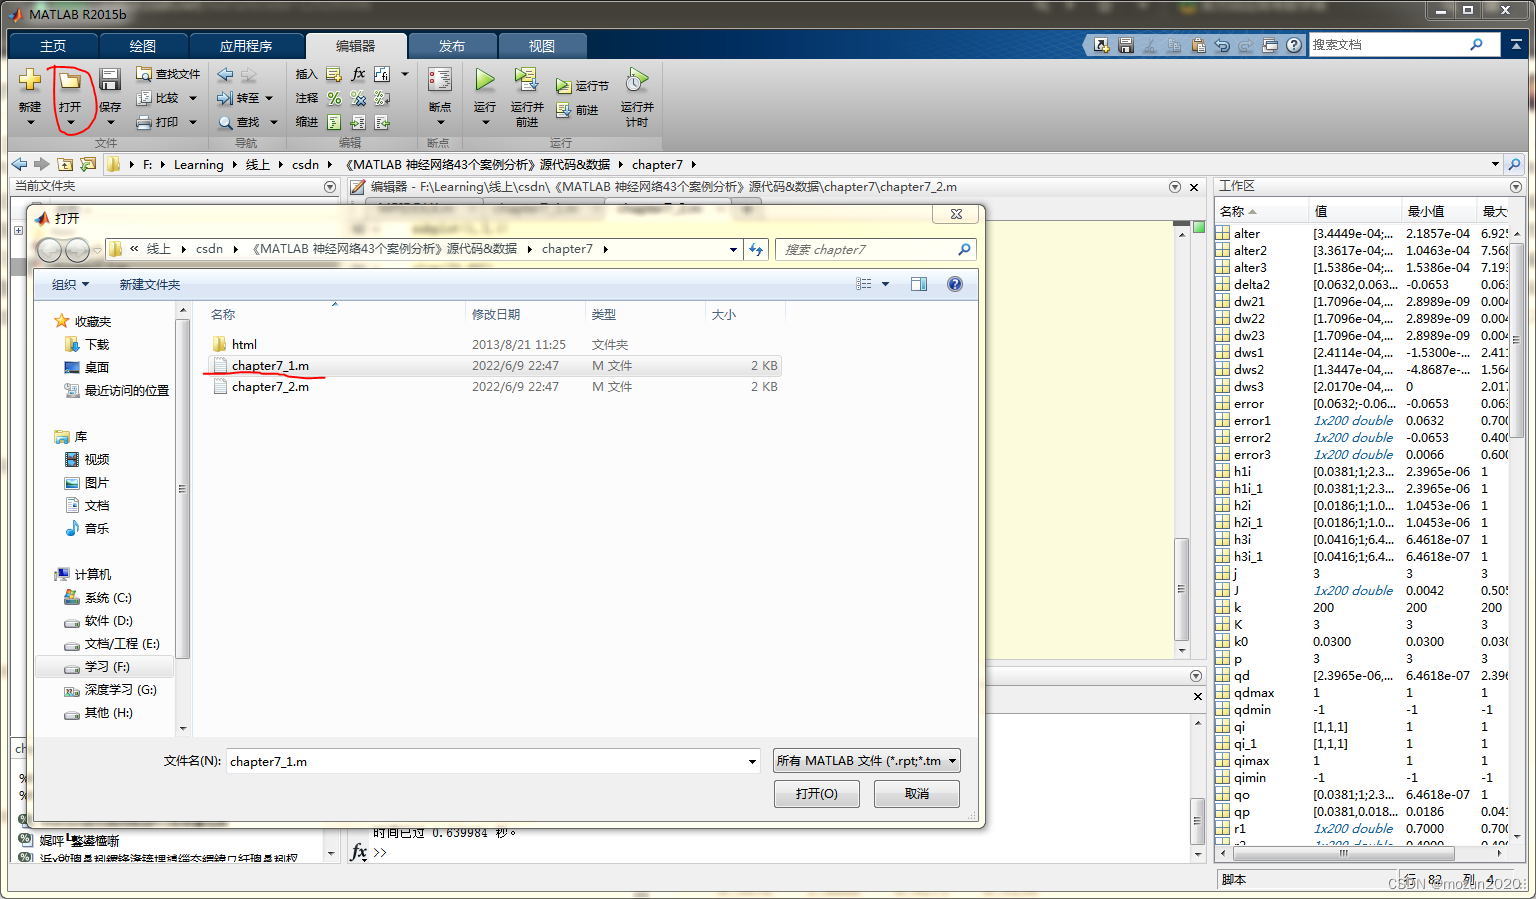Switch to the 应用程序 ribbon tab

[x=246, y=46]
